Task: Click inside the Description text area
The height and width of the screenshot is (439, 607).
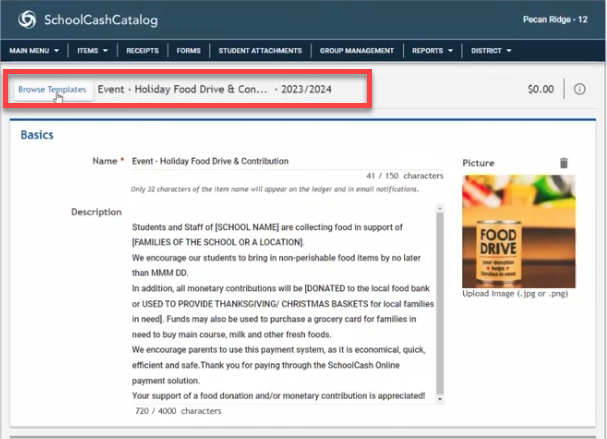Action: (283, 304)
